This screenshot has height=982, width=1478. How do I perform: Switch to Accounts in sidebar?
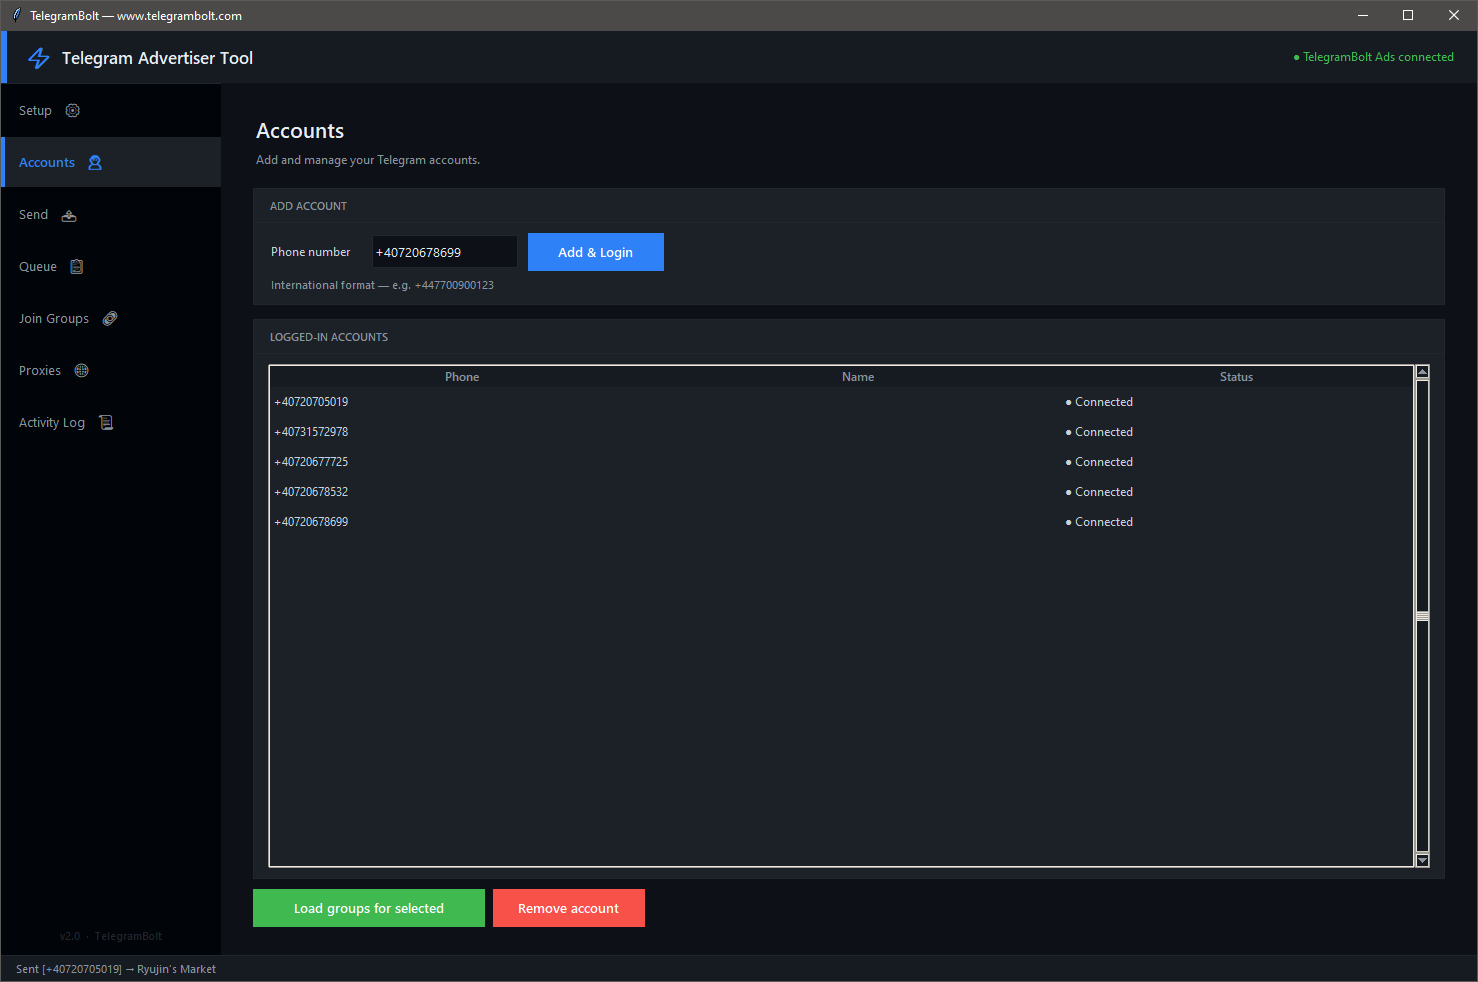pyautogui.click(x=110, y=162)
